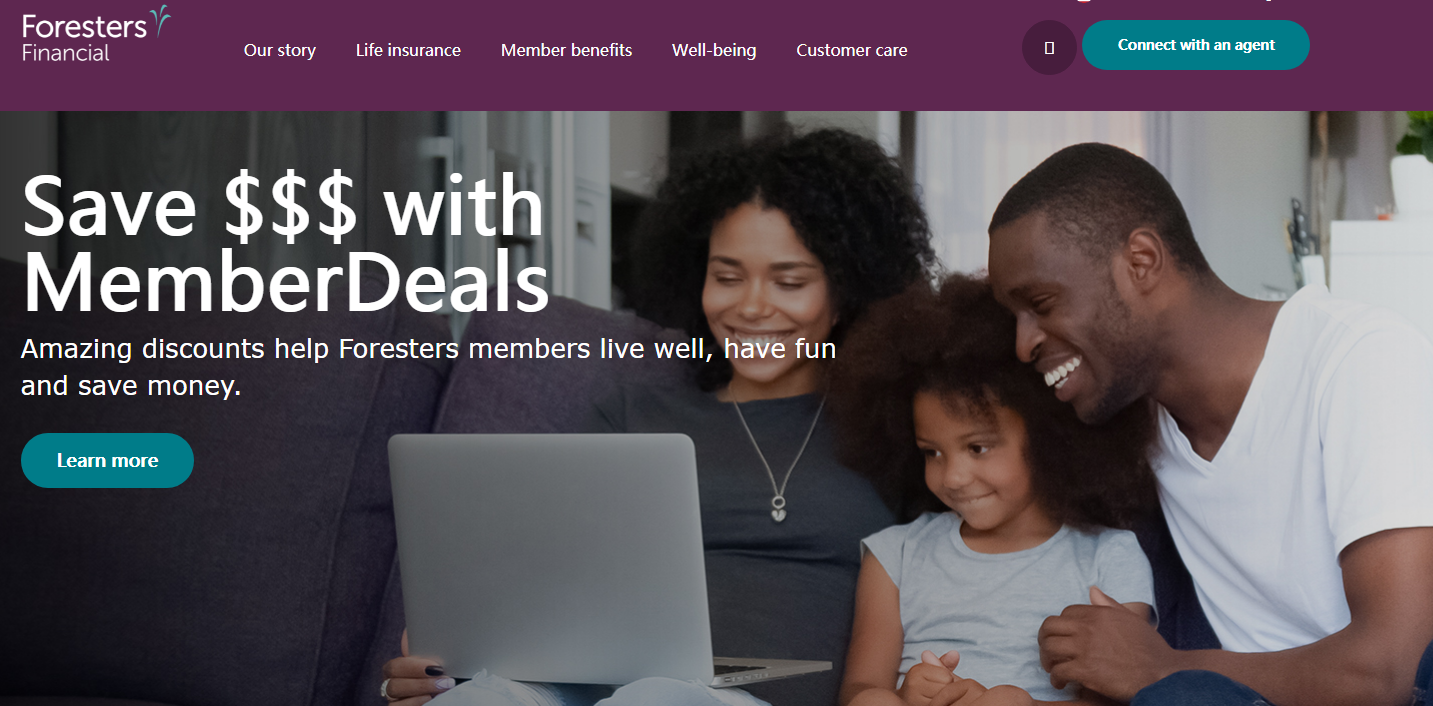This screenshot has height=706, width=1433.
Task: Expand the Member benefits navigation menu
Action: (x=566, y=50)
